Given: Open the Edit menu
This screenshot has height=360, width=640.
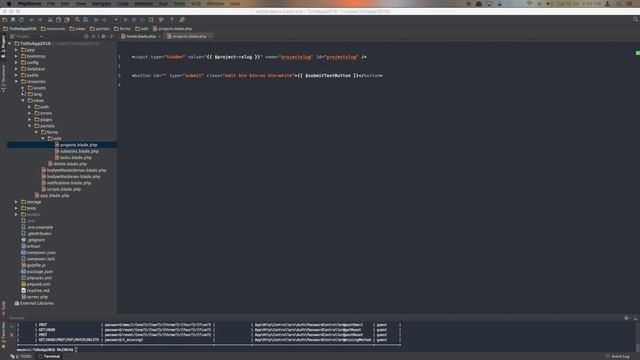Looking at the screenshot, I should click(x=65, y=4).
